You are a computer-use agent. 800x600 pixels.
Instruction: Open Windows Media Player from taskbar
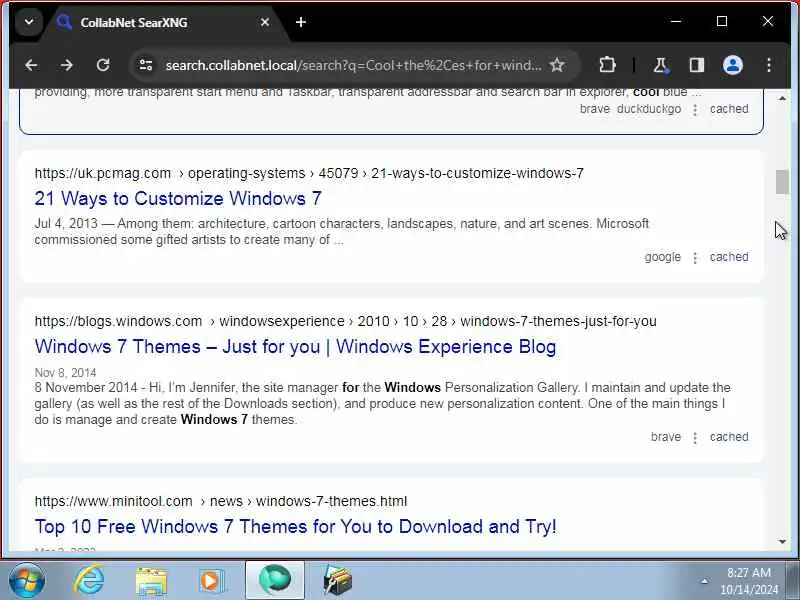pyautogui.click(x=211, y=581)
